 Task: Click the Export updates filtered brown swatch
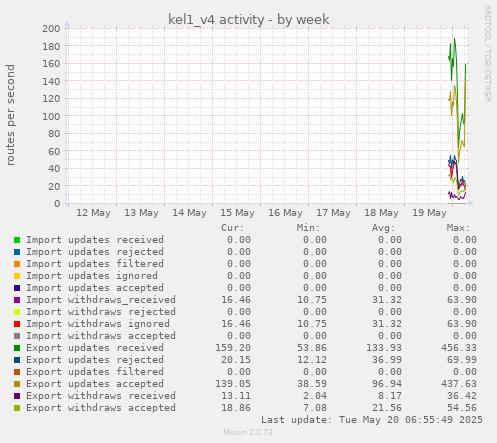[17, 372]
